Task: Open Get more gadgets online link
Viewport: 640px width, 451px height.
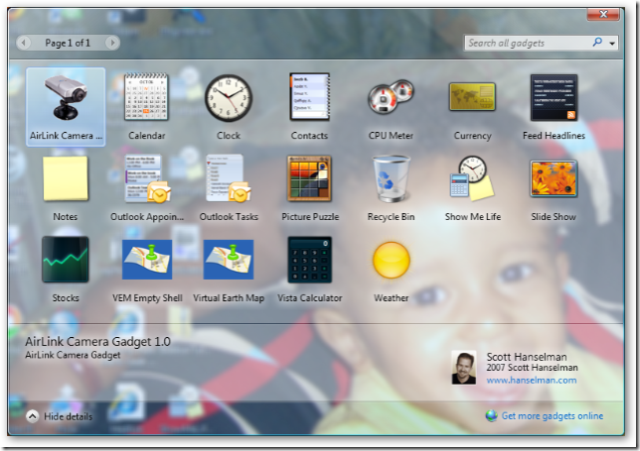Action: coord(552,415)
